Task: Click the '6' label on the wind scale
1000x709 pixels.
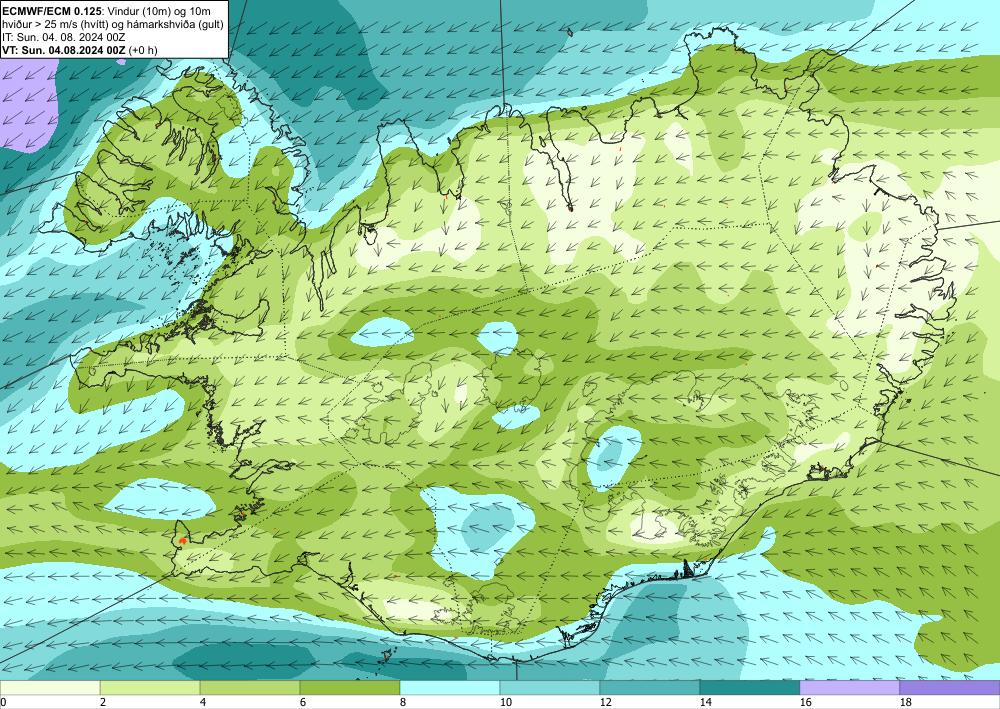Action: click(x=303, y=703)
